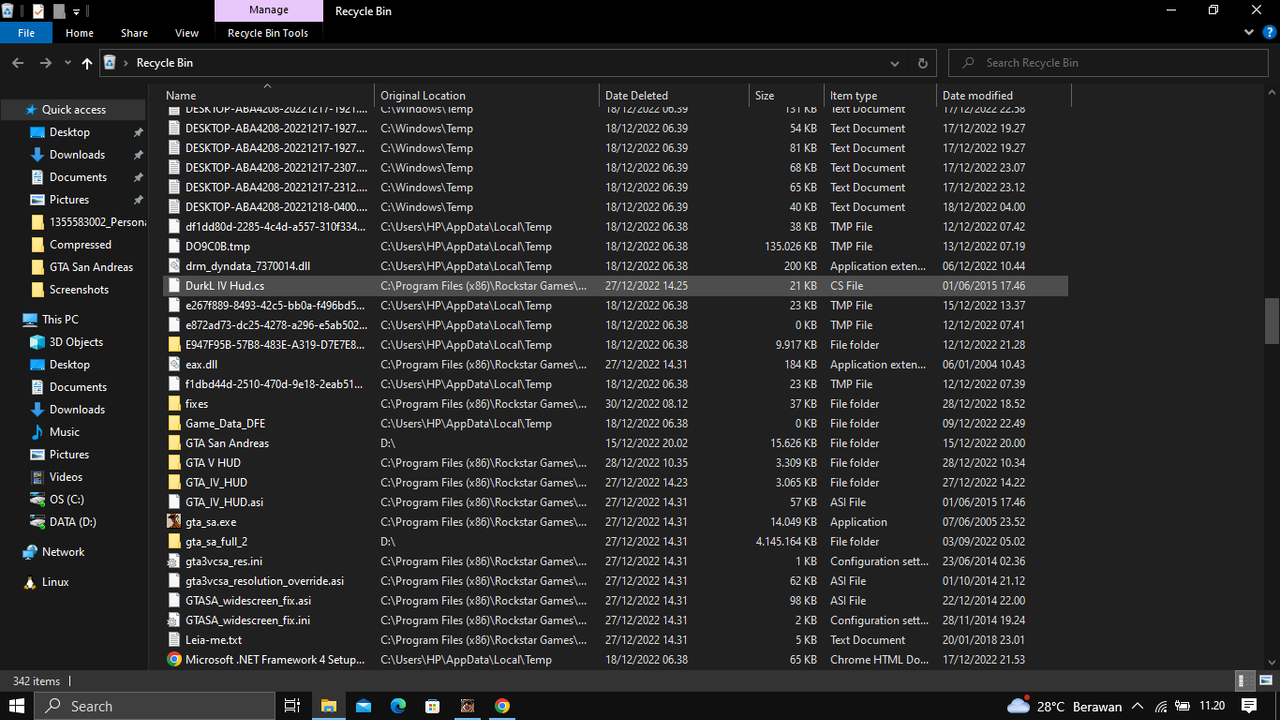Go back using the back arrow
1280x720 pixels.
pos(17,63)
